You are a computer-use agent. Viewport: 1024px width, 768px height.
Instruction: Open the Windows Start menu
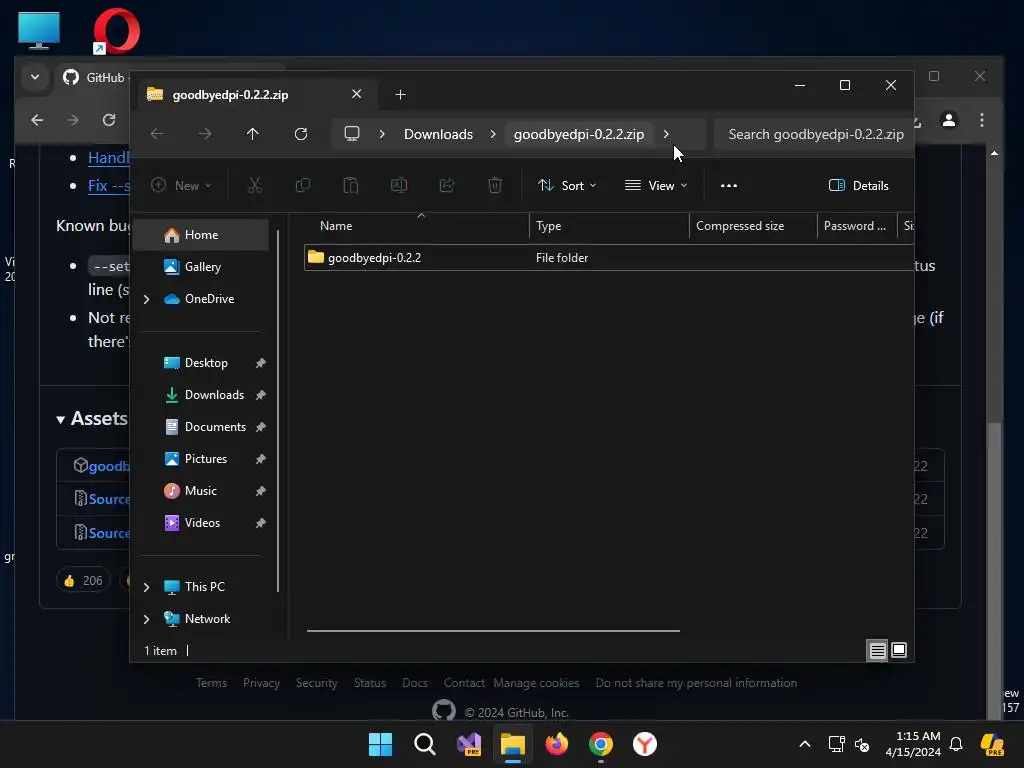point(381,744)
